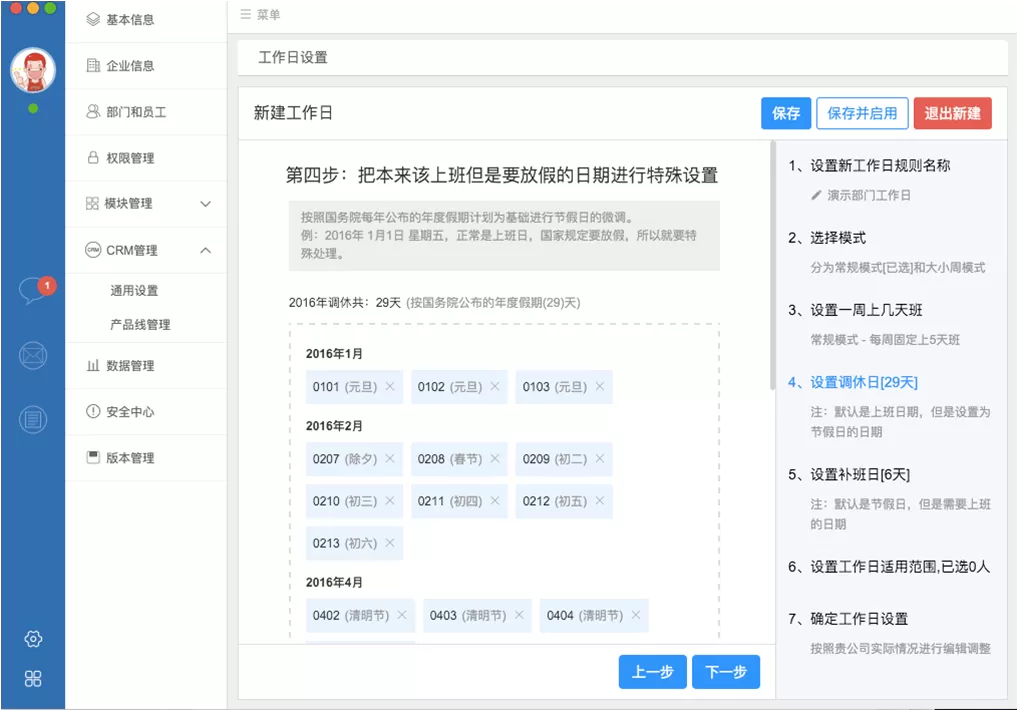Click the 0402 (清明节) date tag

360,615
